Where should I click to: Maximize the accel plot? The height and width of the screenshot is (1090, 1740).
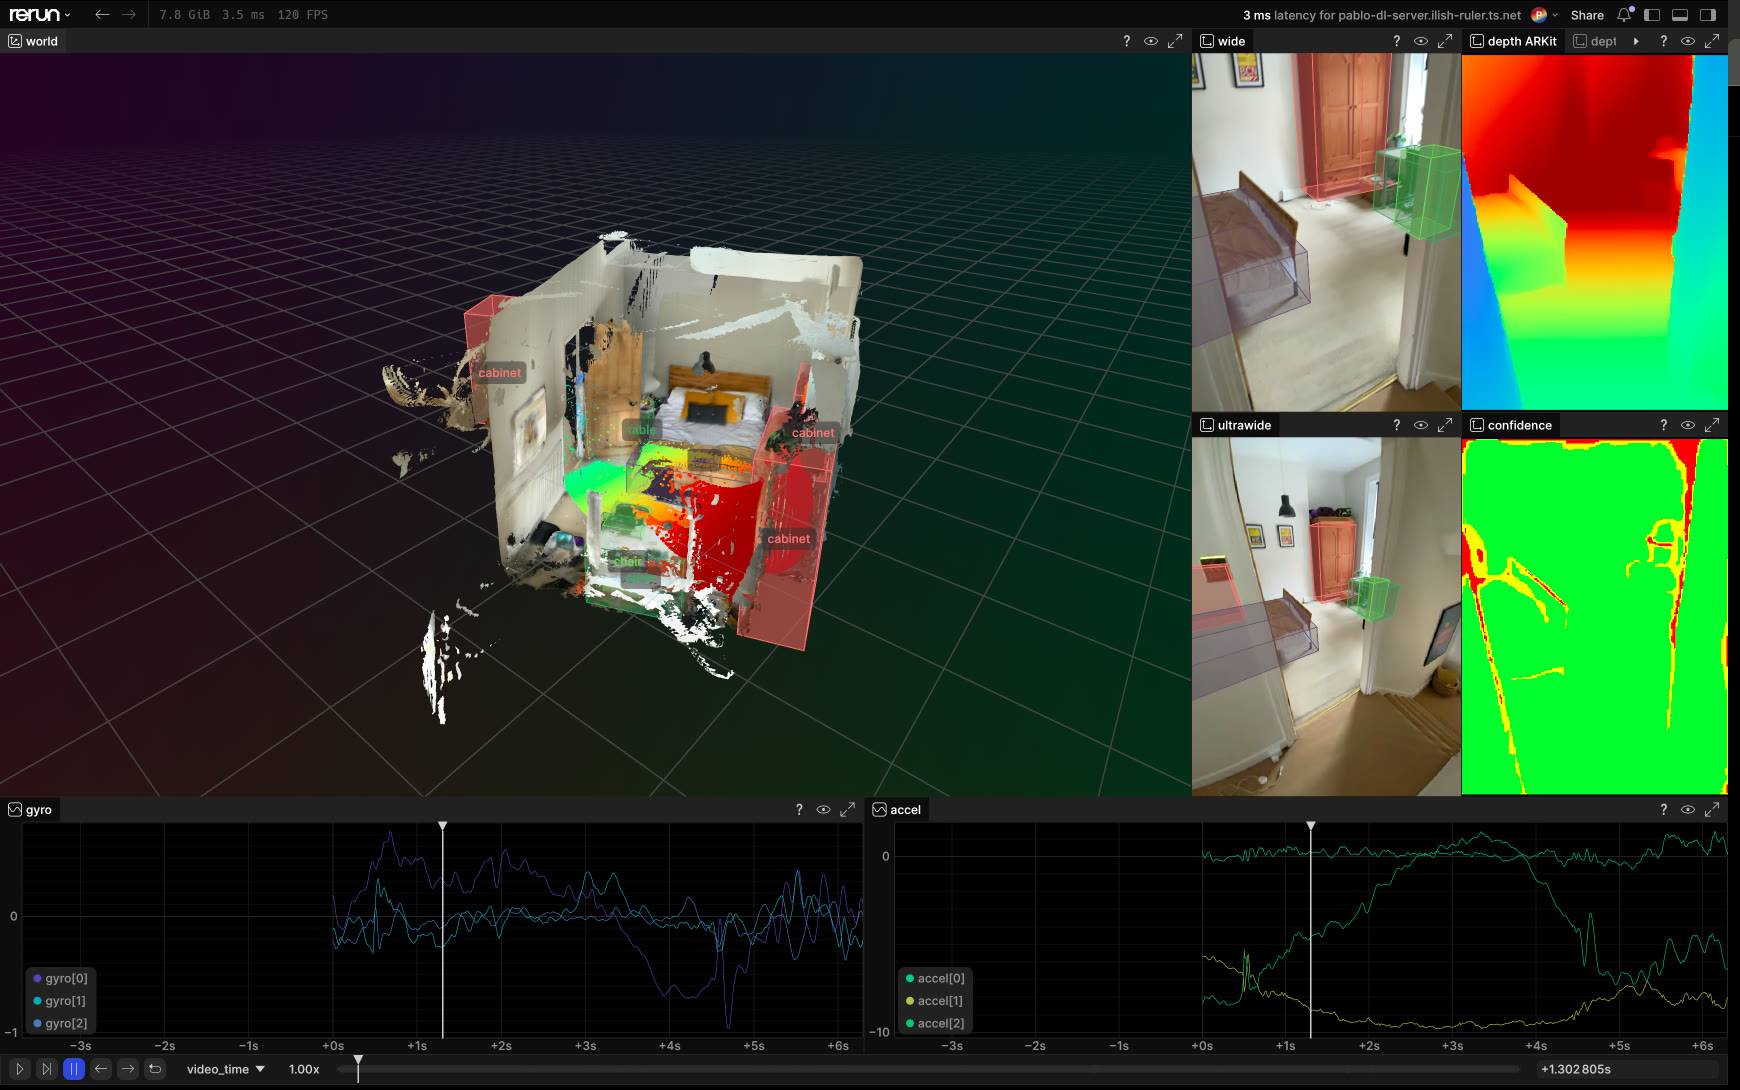[1712, 810]
